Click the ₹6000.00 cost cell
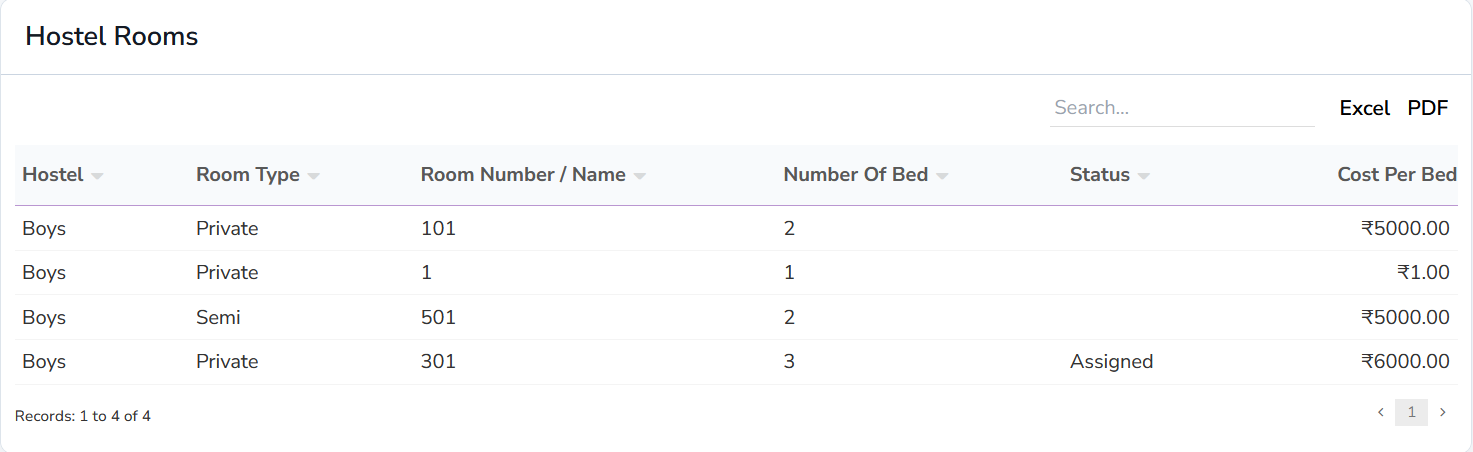The height and width of the screenshot is (452, 1473). click(1405, 362)
